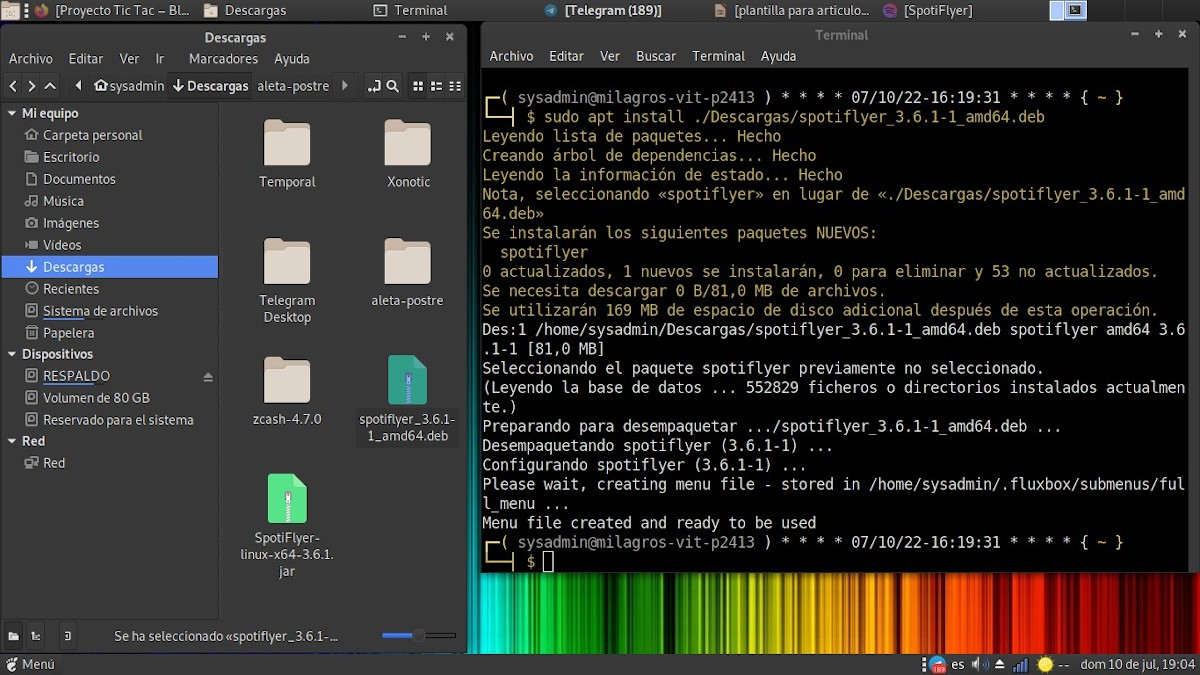Click the back navigation arrow in Descargas
The height and width of the screenshot is (675, 1200).
coord(12,86)
